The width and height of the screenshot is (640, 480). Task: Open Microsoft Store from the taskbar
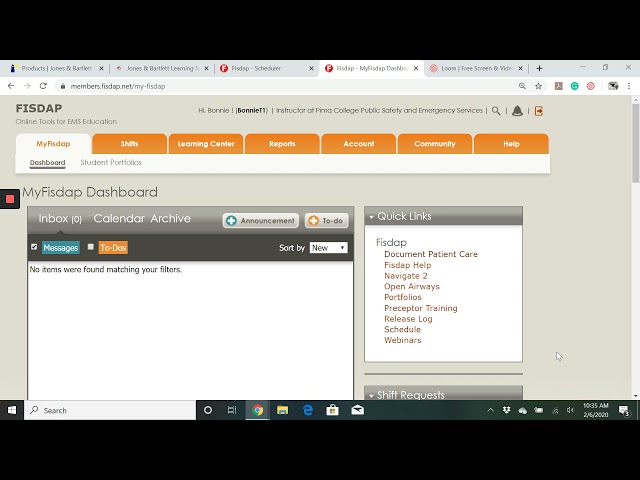(332, 410)
